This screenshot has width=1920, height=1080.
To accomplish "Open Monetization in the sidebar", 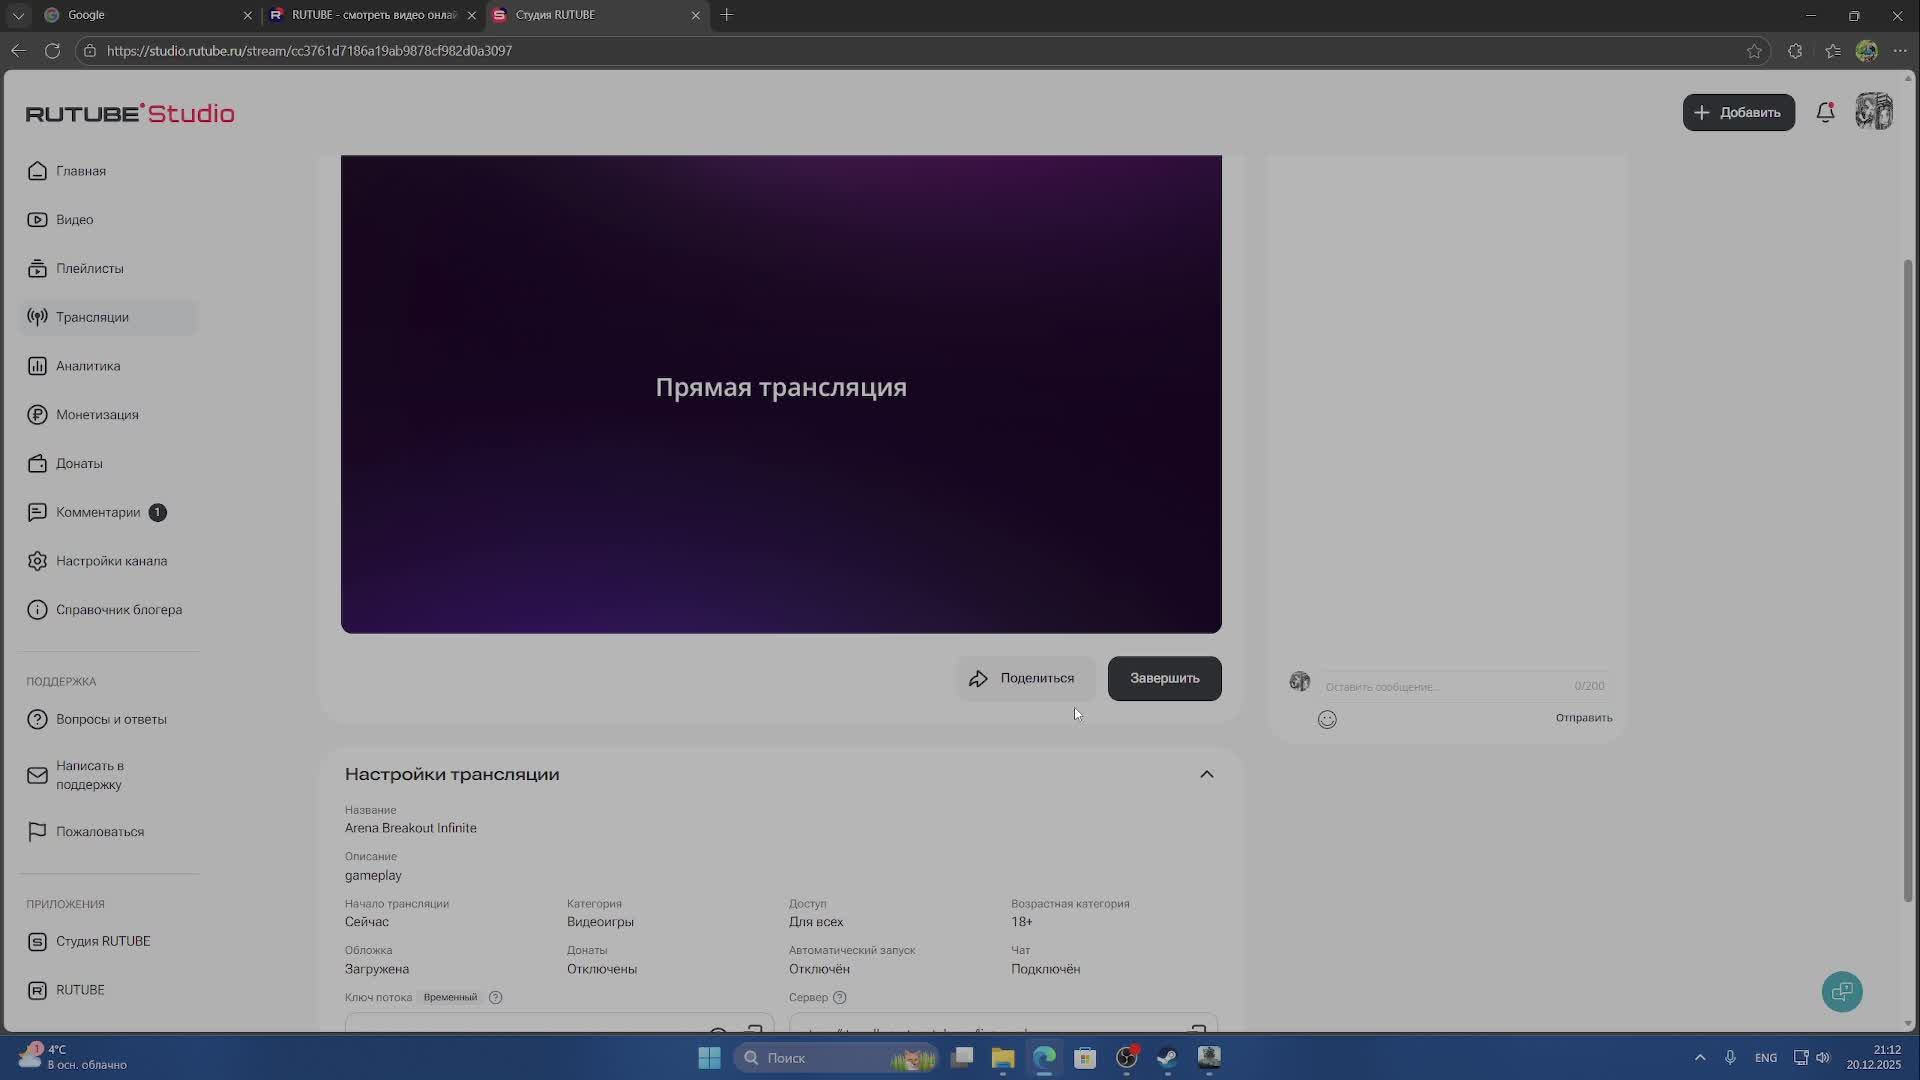I will (97, 415).
